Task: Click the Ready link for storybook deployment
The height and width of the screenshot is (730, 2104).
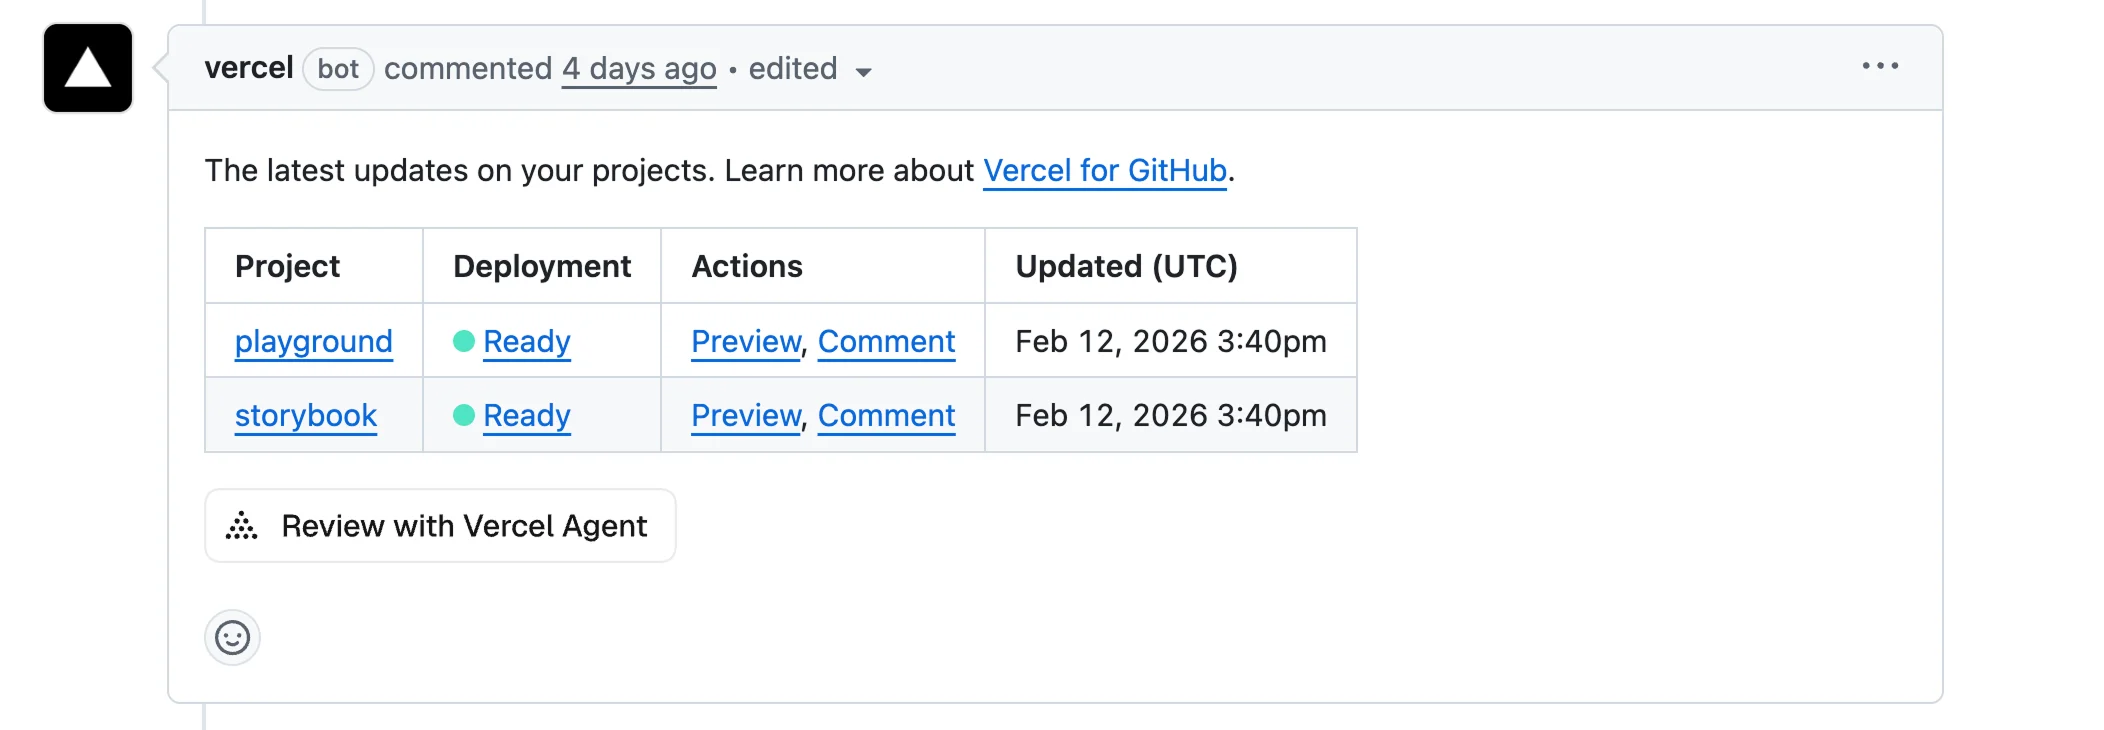Action: [526, 415]
